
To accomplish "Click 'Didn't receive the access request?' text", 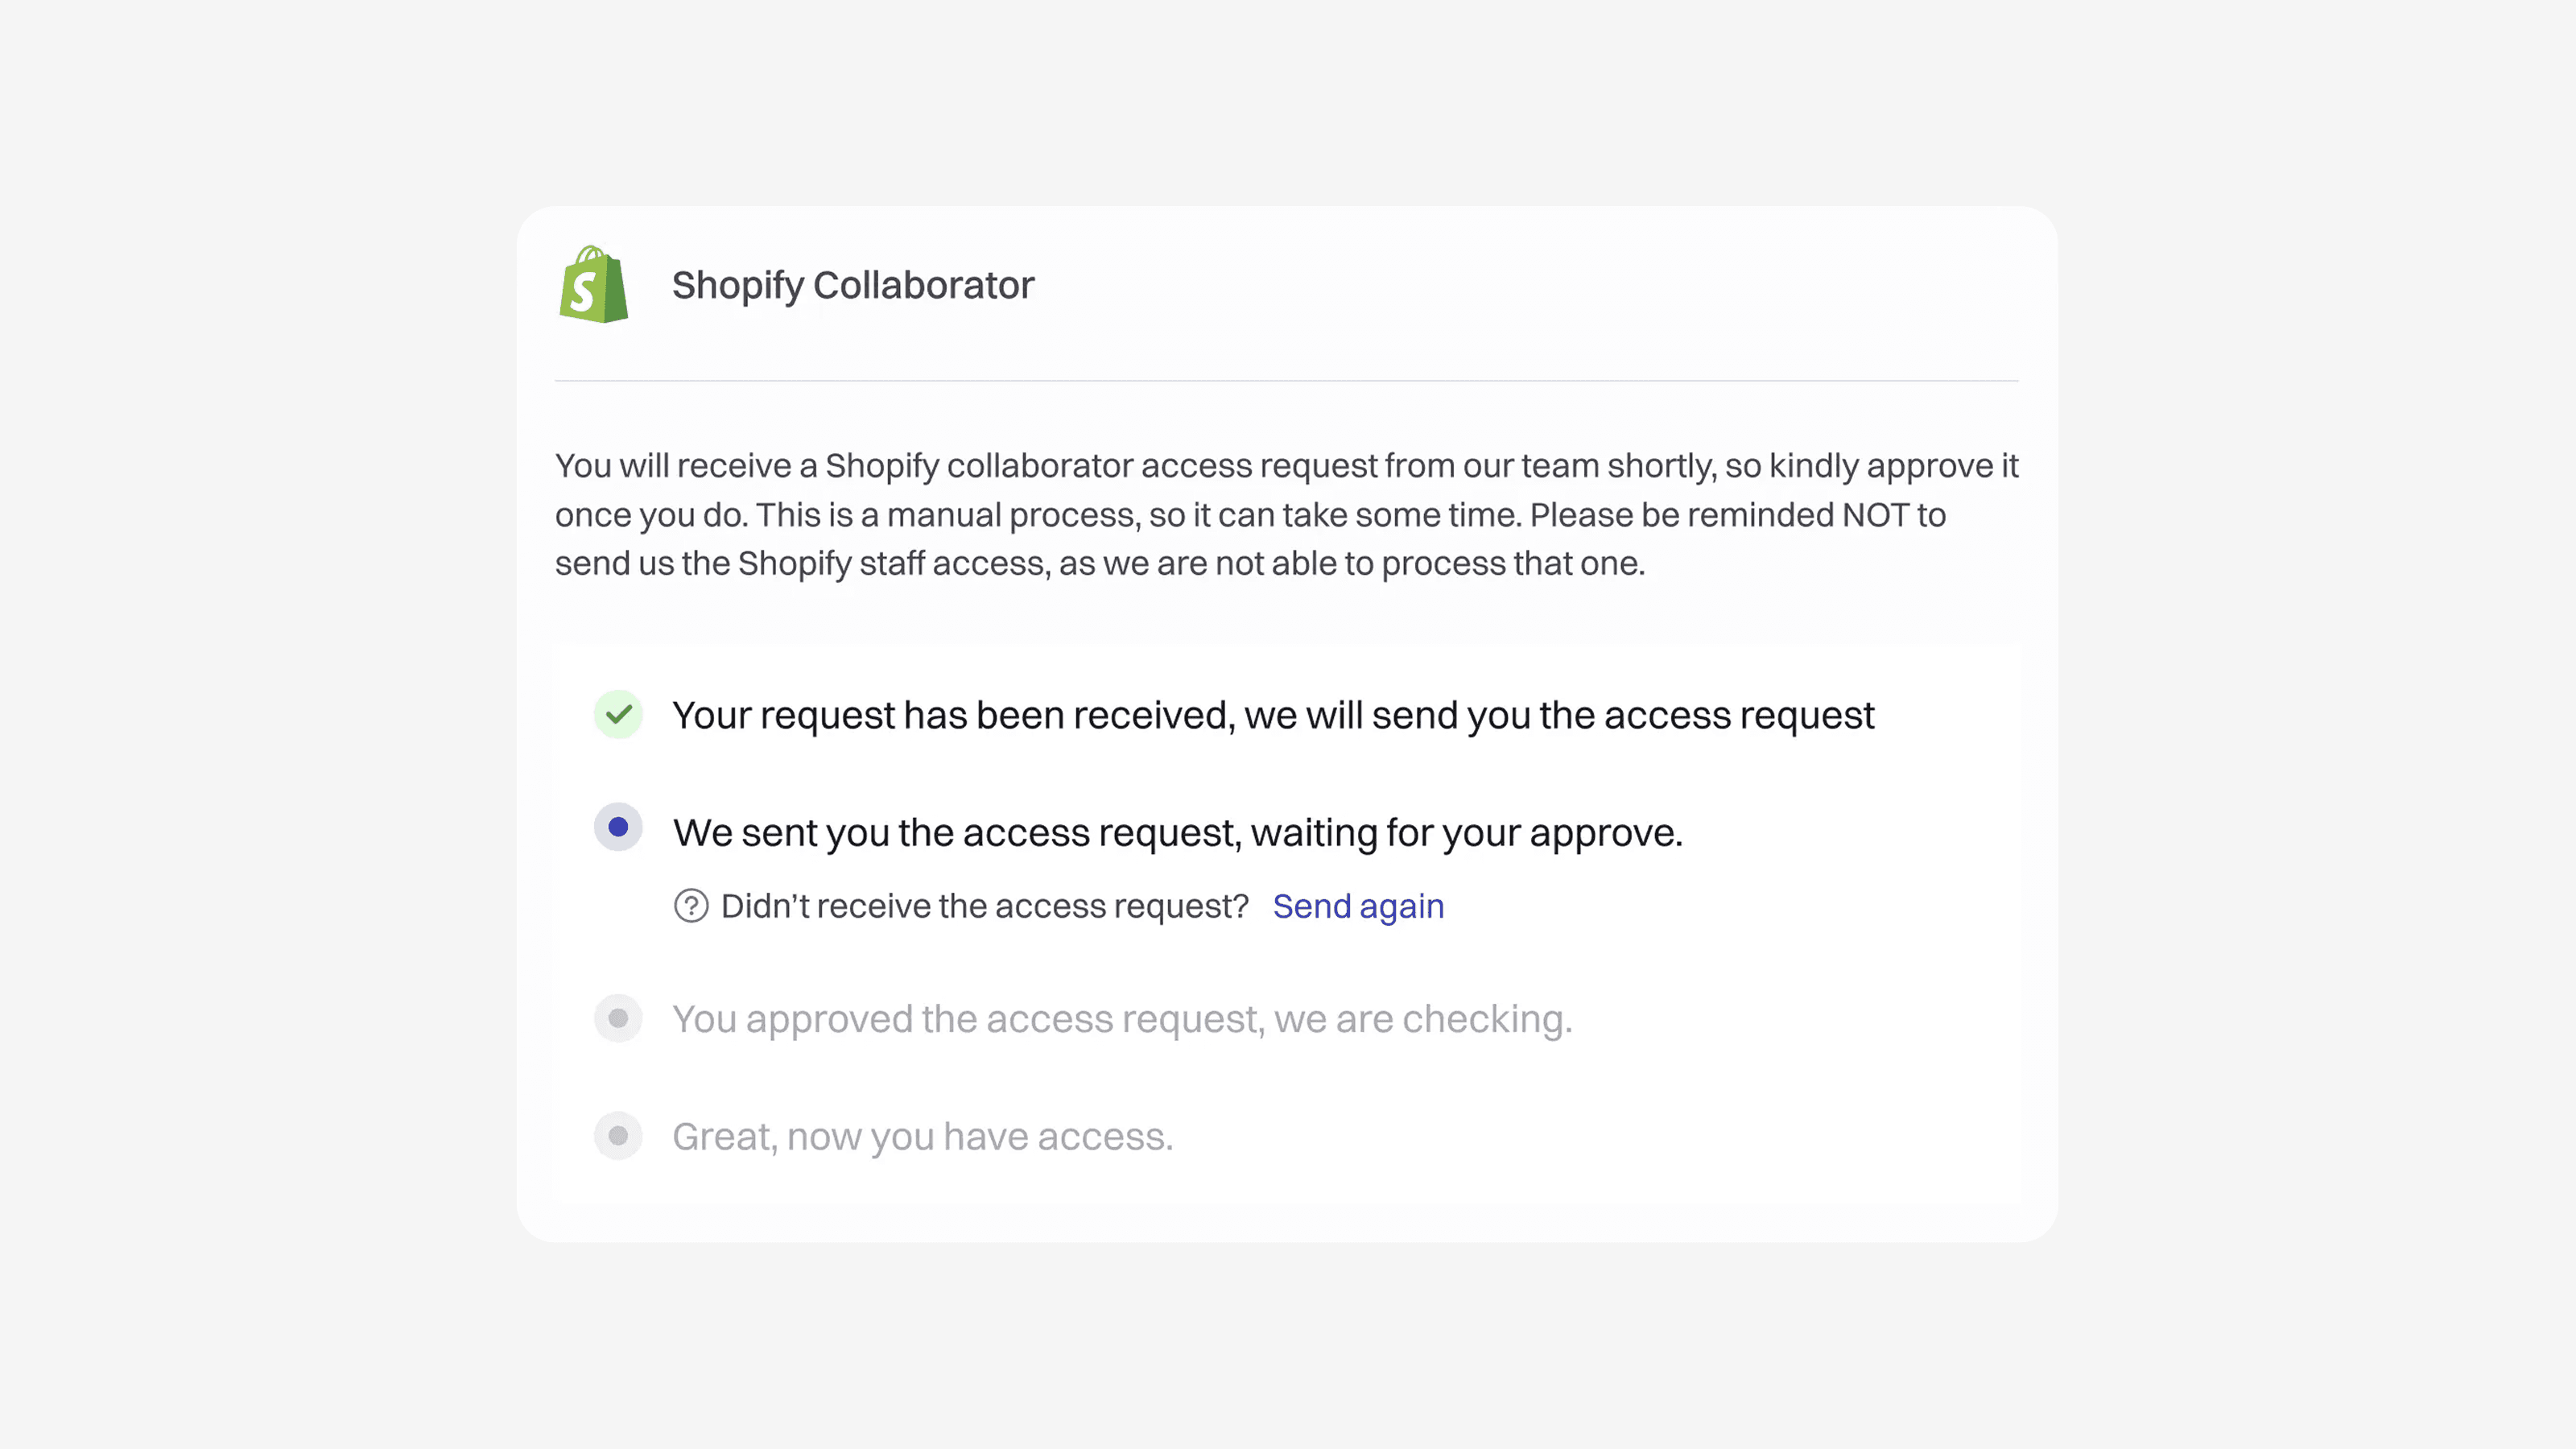I will click(985, 906).
